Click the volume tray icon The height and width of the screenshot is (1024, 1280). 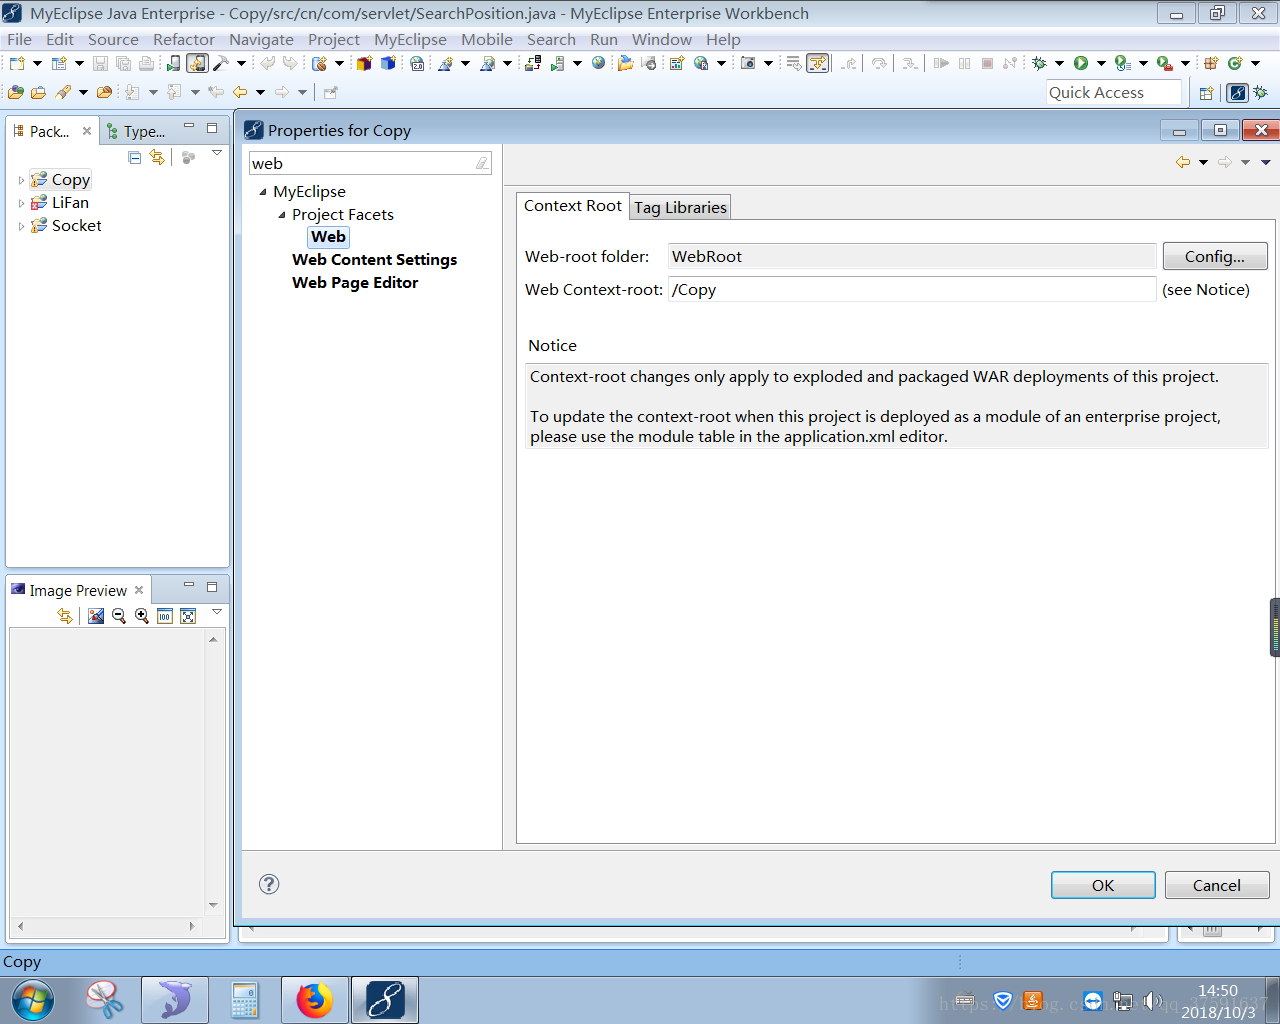tap(1153, 1001)
